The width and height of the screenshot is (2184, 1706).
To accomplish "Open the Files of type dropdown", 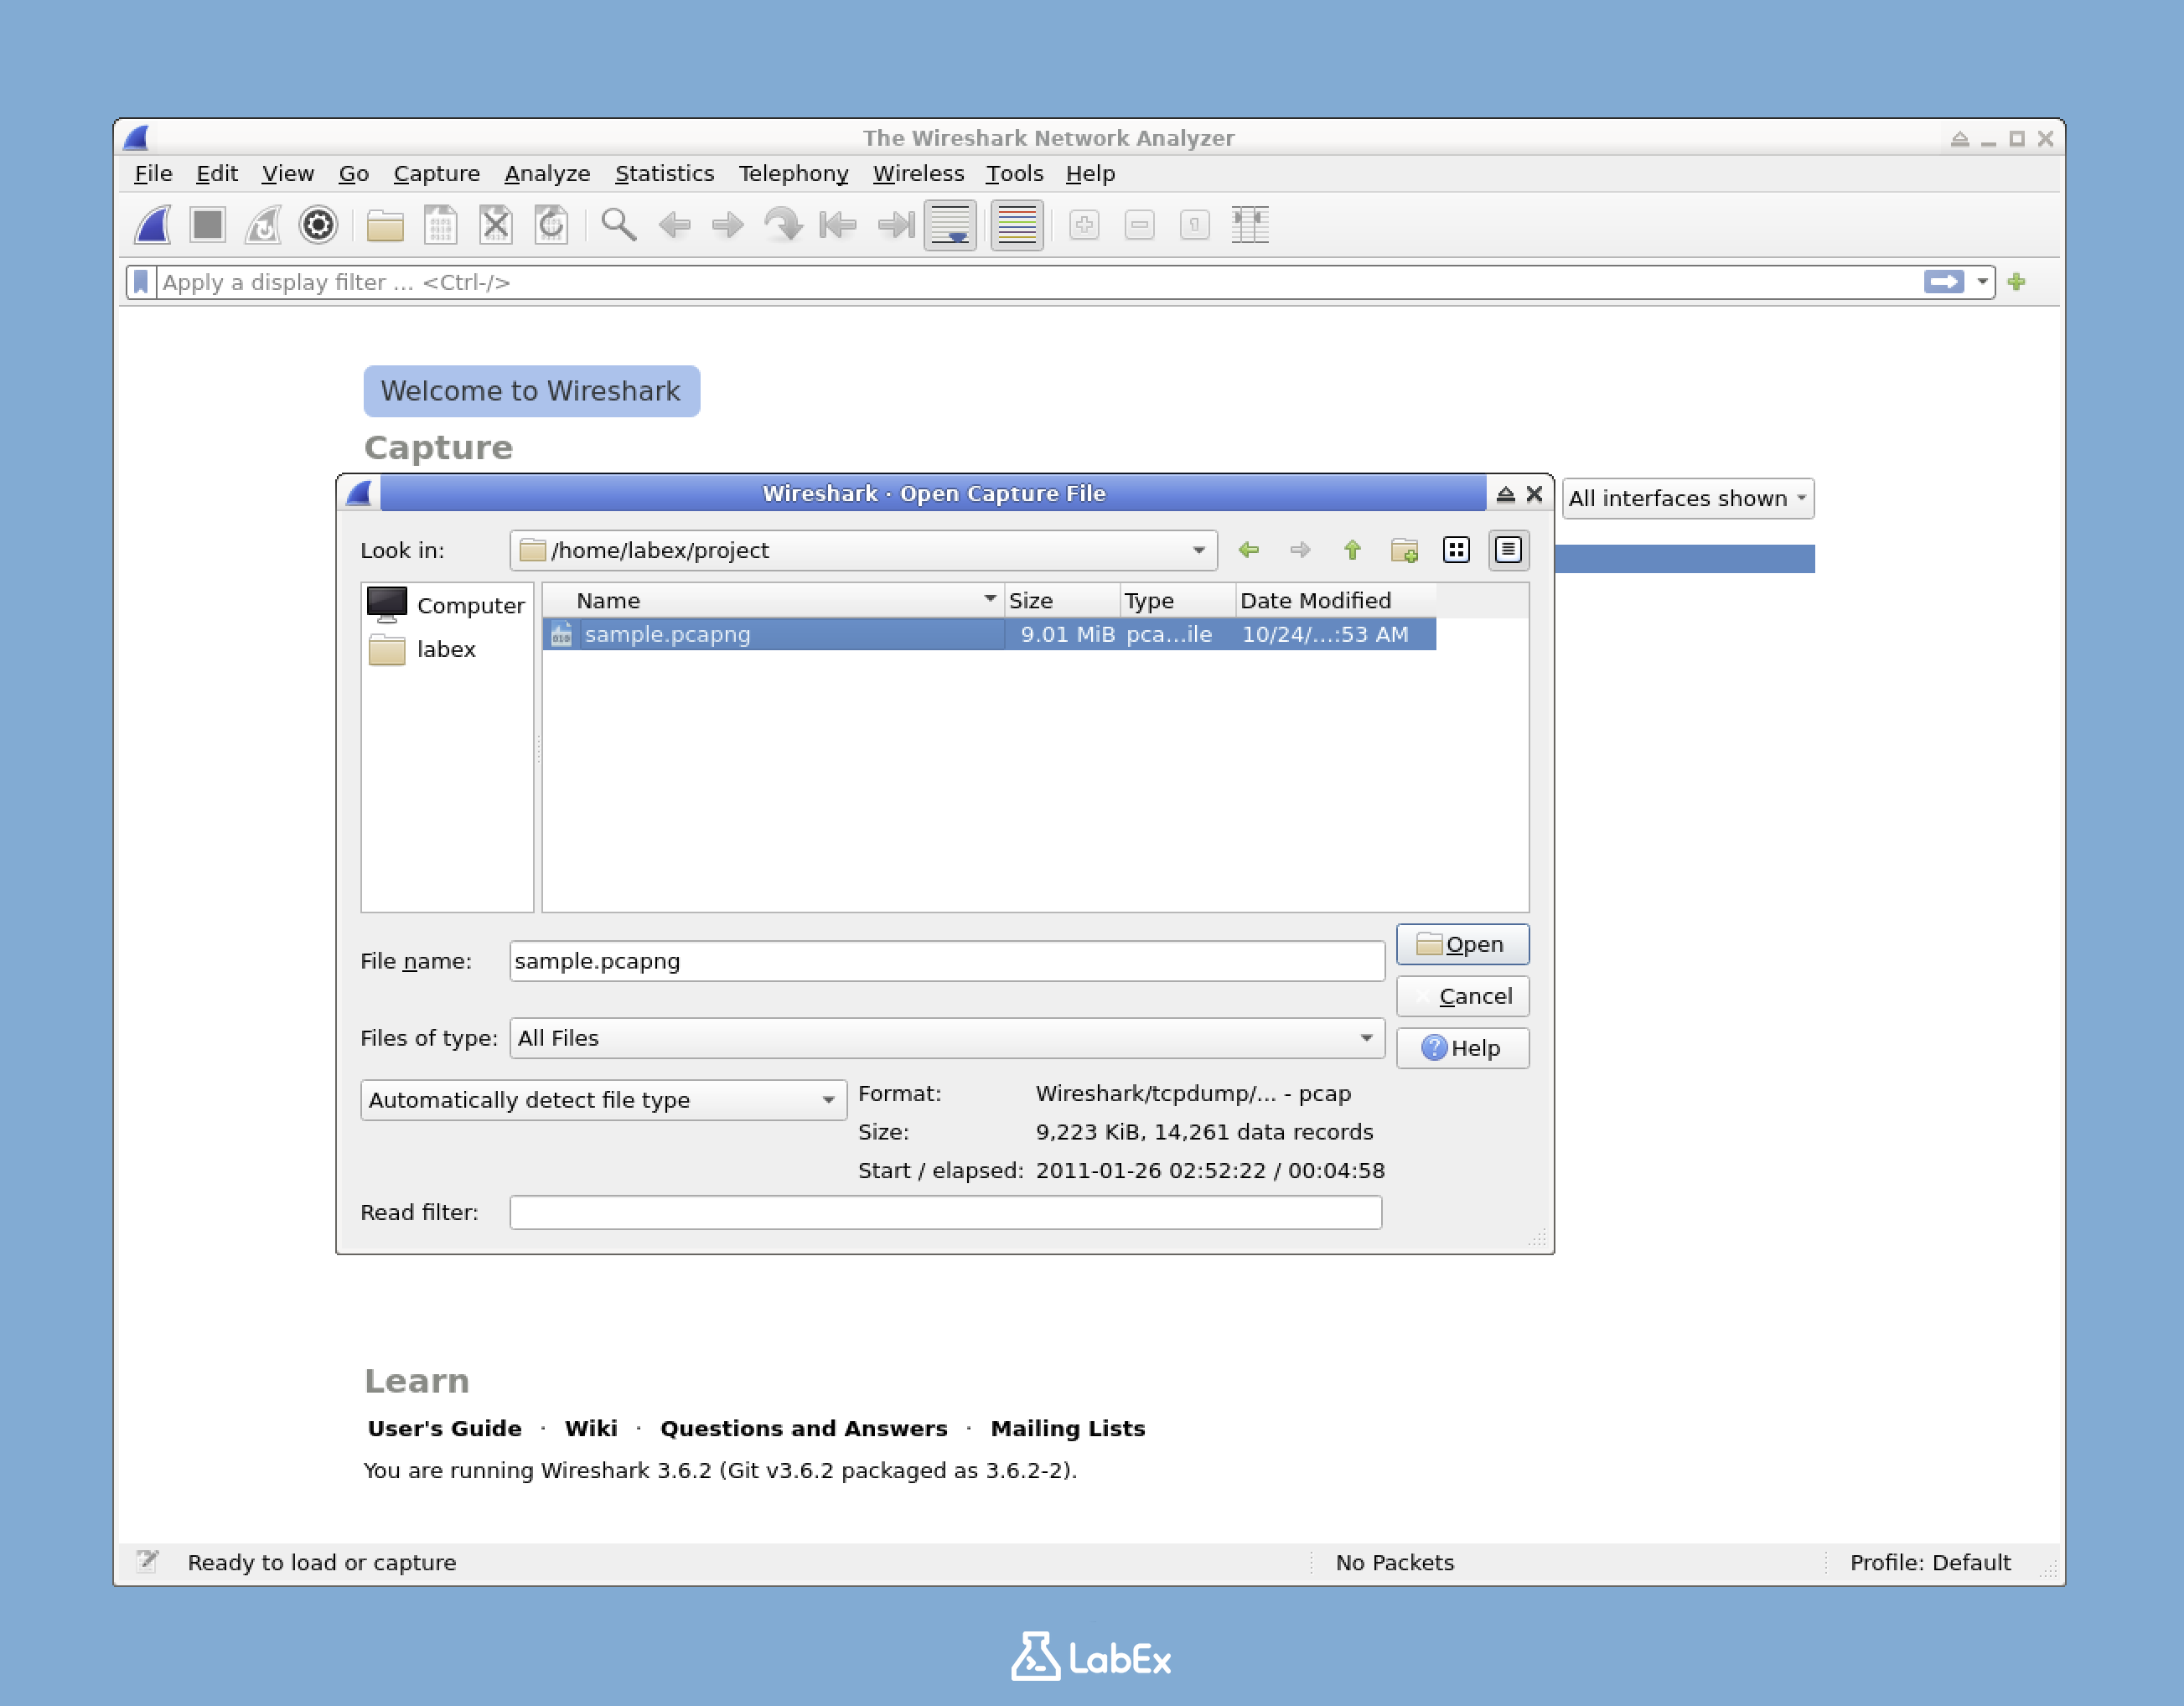I will point(1368,1038).
